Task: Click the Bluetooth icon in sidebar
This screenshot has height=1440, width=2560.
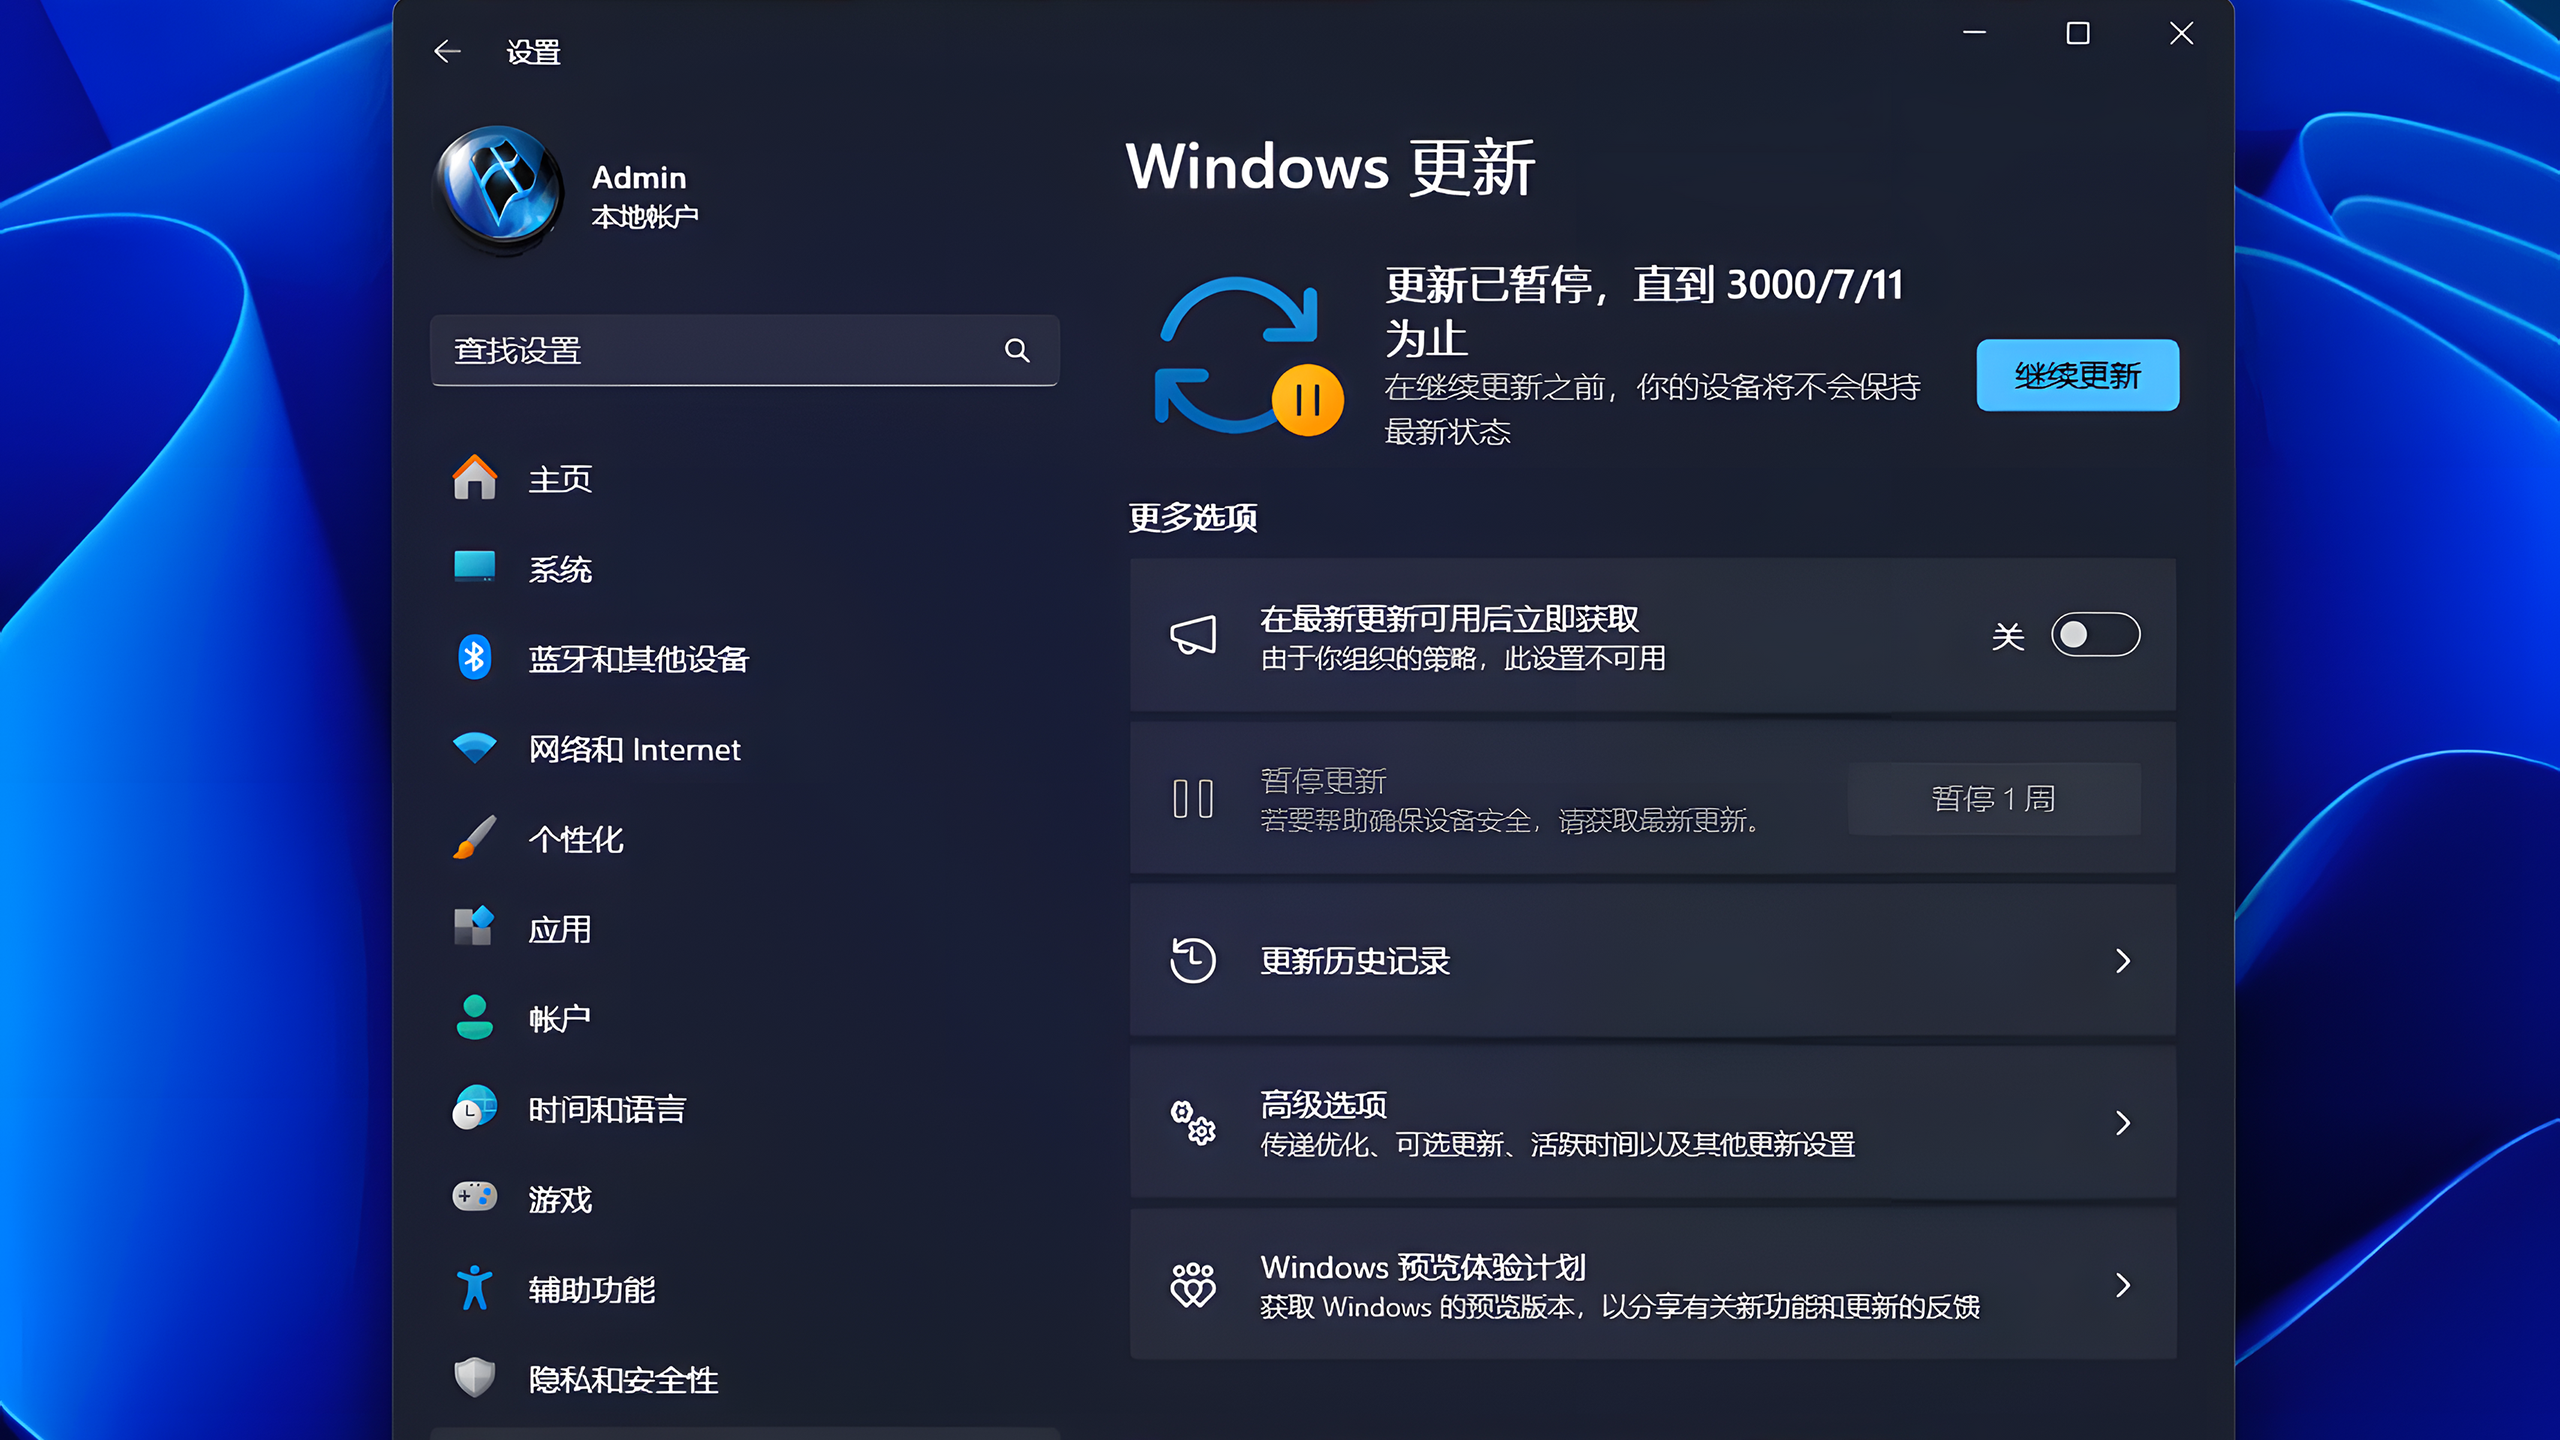Action: pos(475,658)
